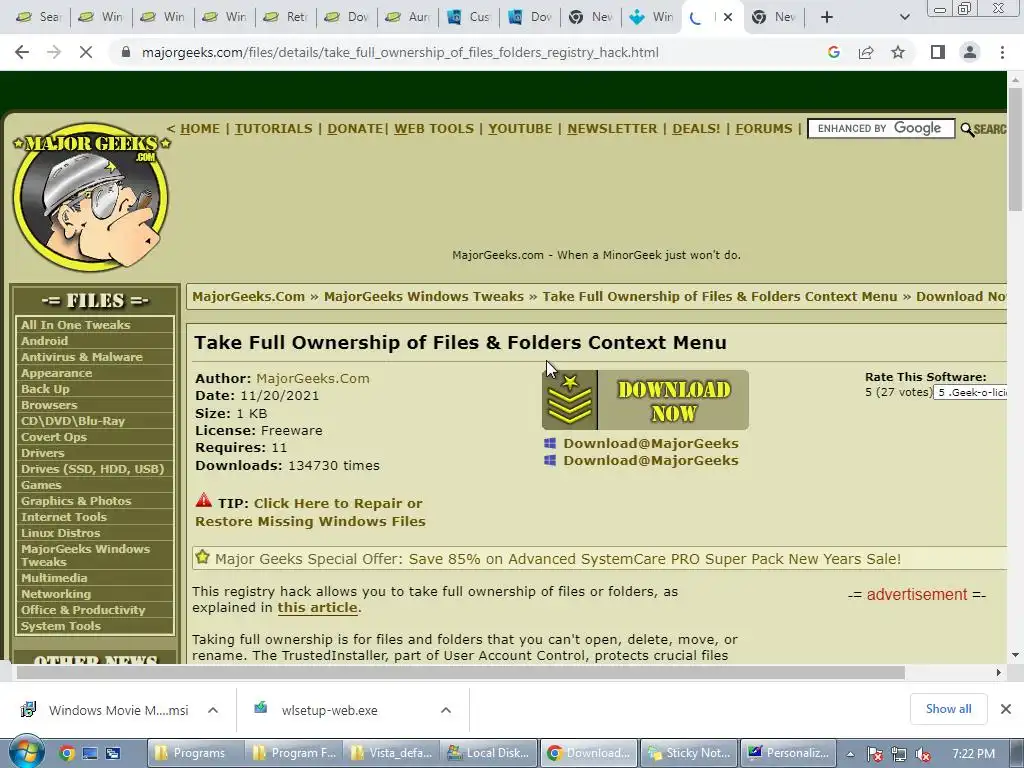Click switch between windows icon
Viewport: 1024px width, 768px height.
[113, 753]
